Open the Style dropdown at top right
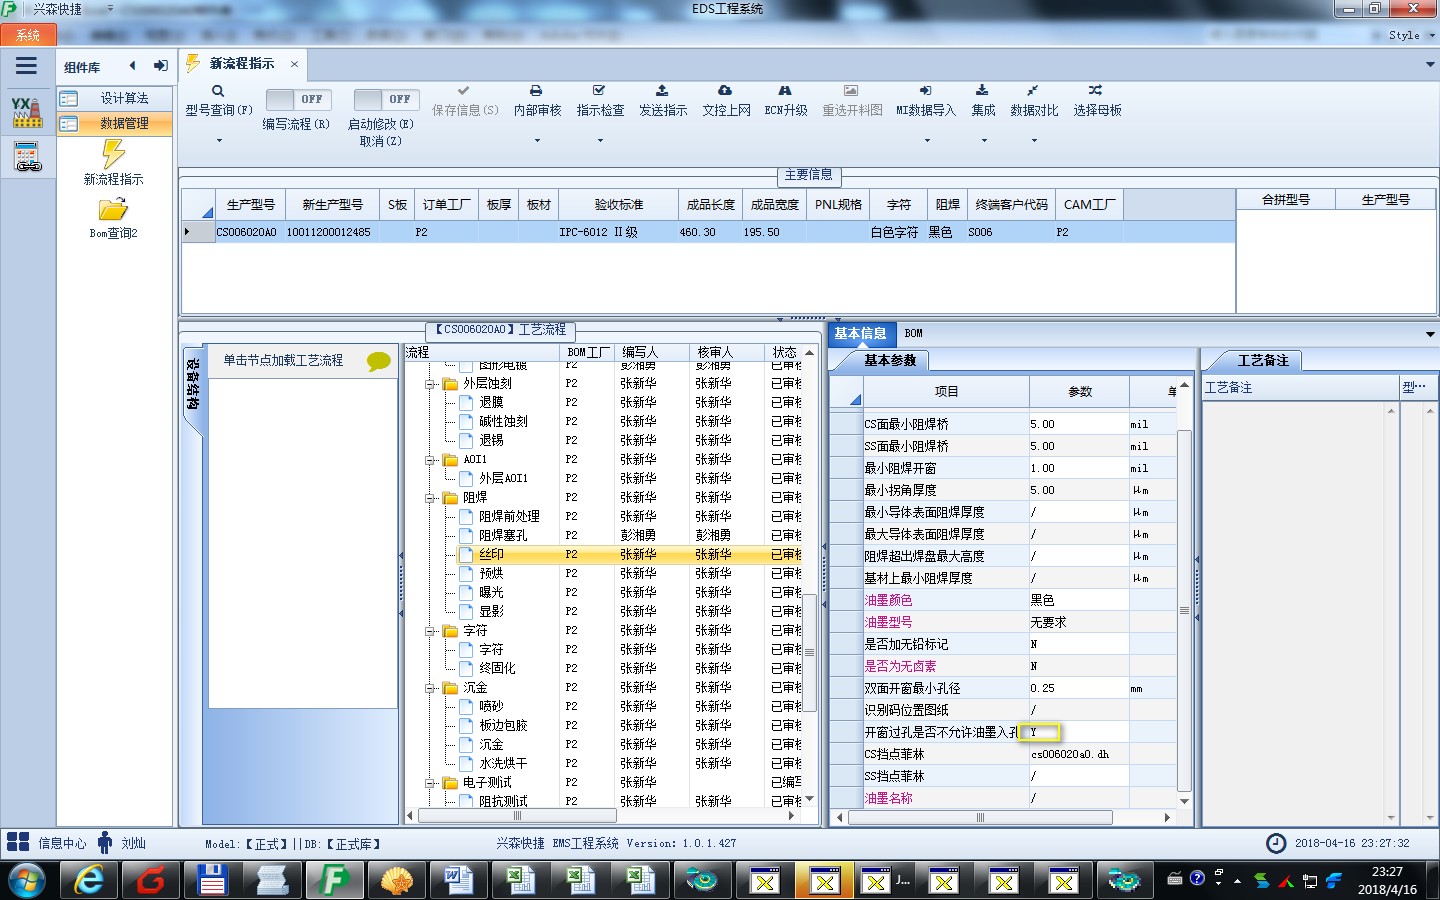The height and width of the screenshot is (900, 1440). pos(1410,35)
